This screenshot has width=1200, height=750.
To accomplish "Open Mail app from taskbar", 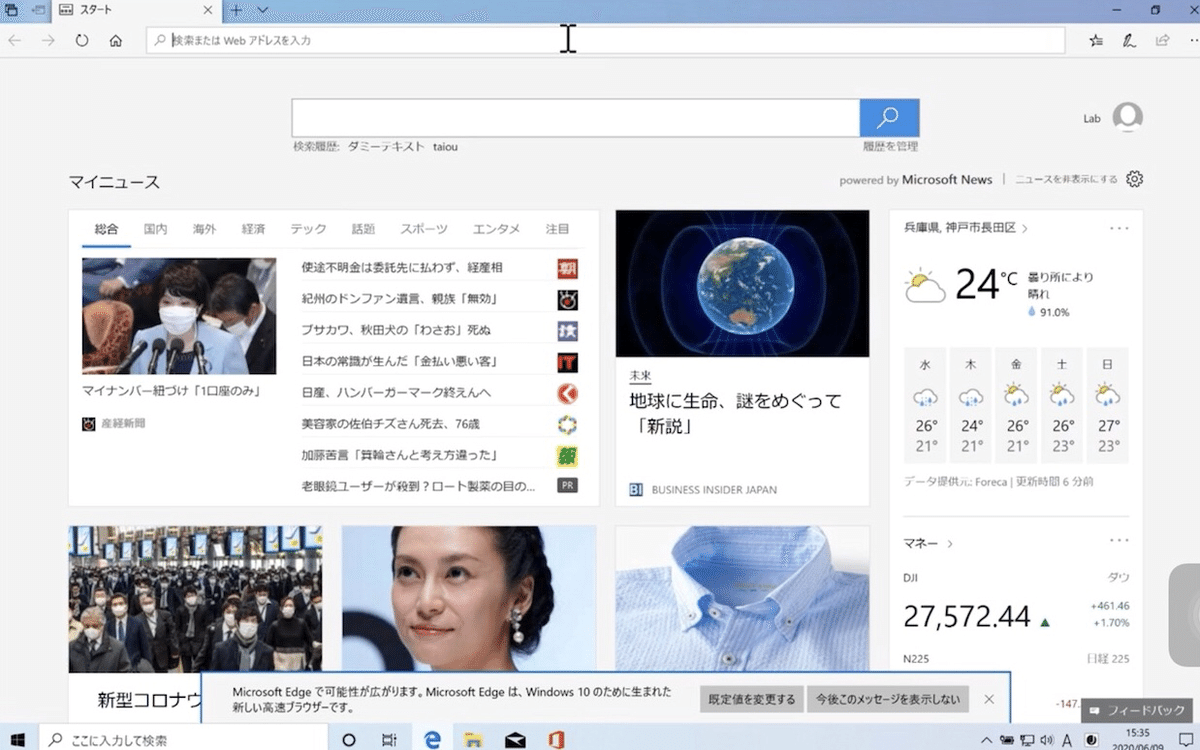I will [x=515, y=740].
